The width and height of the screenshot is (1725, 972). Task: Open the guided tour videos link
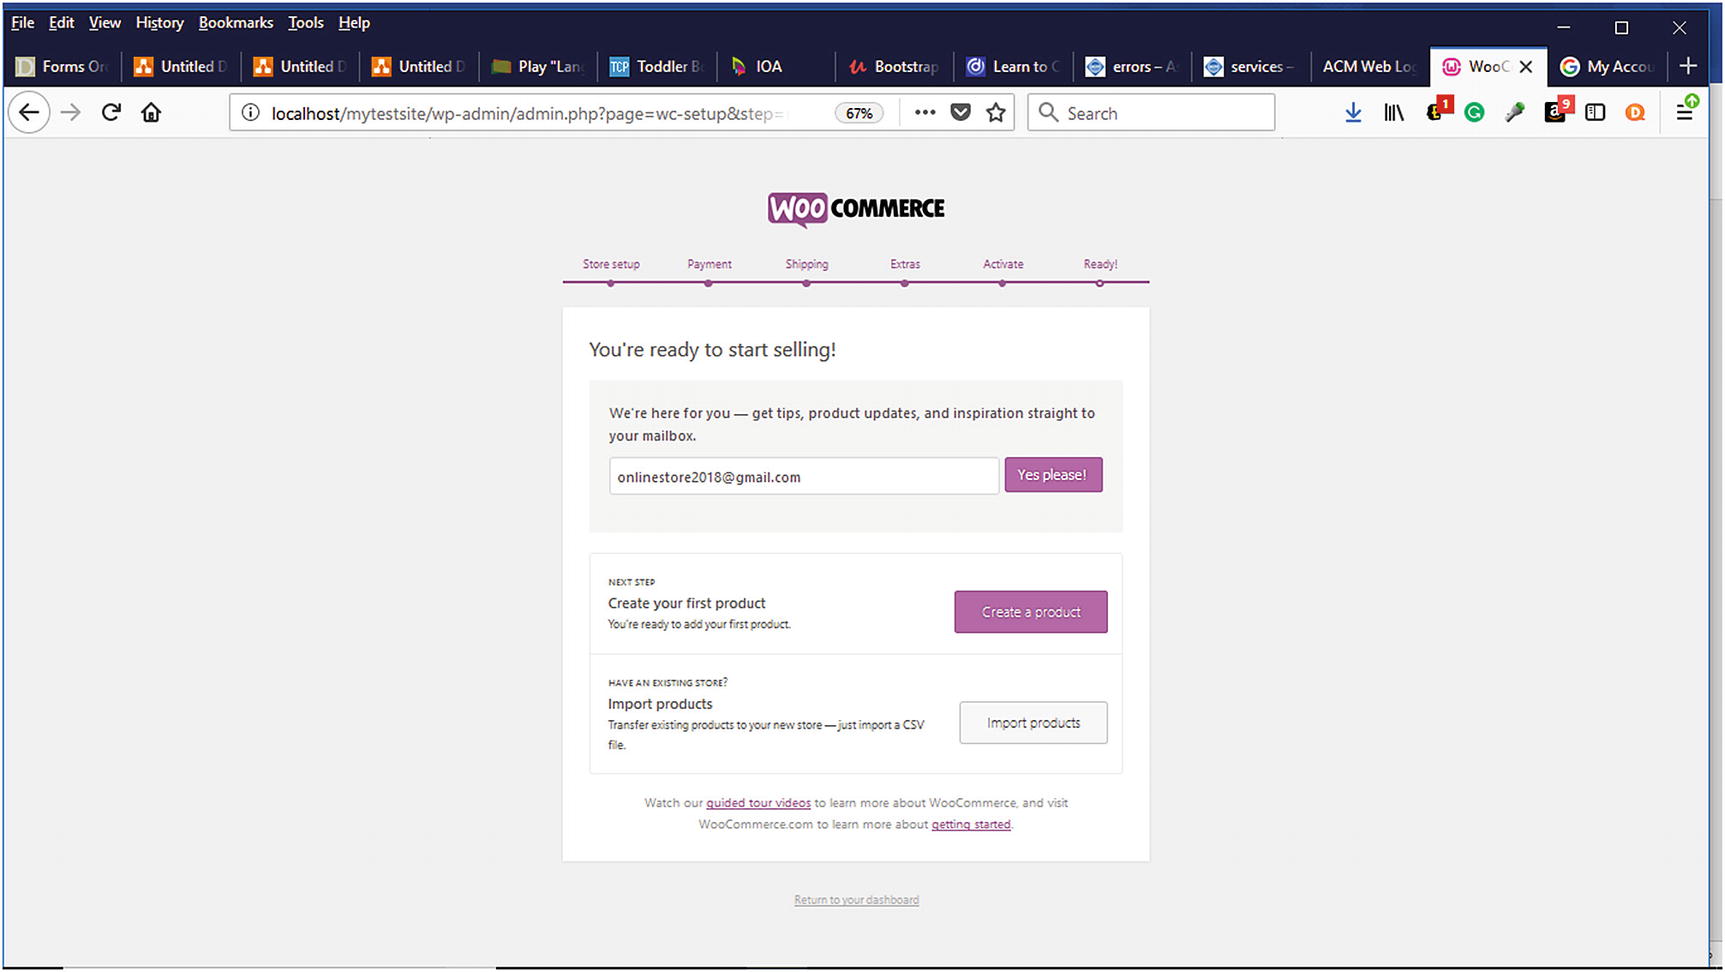758,803
